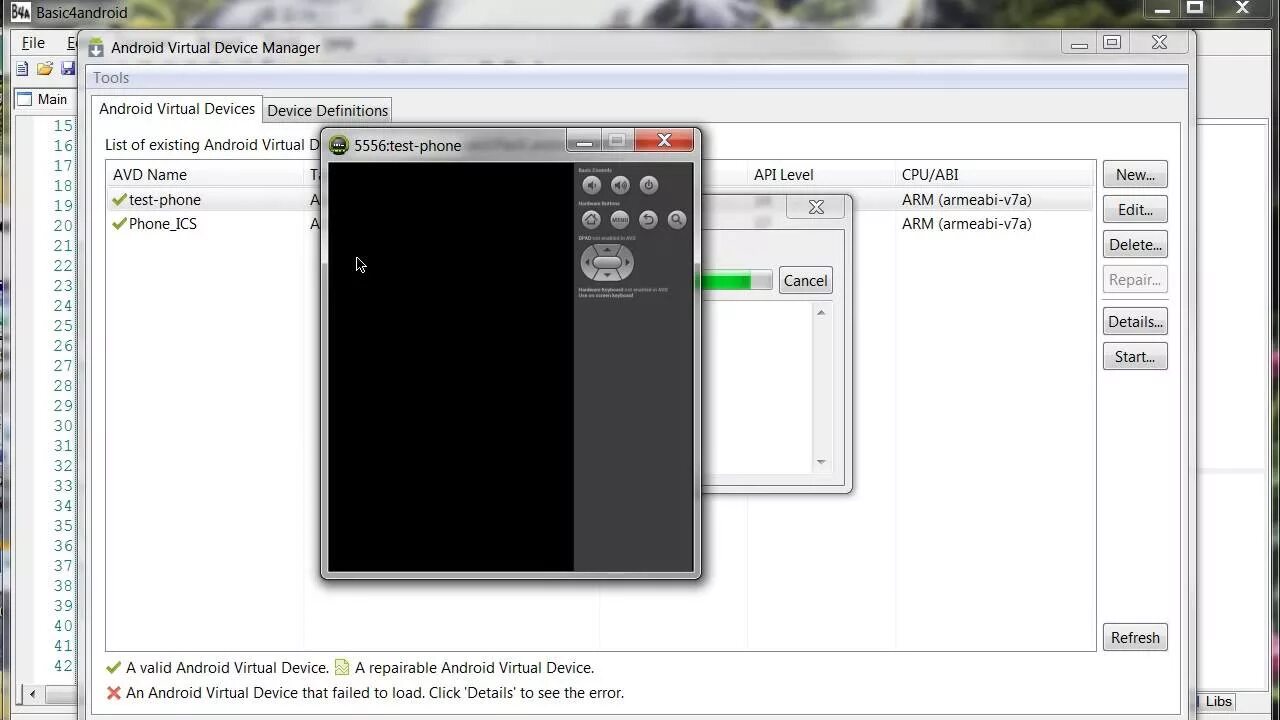Click the Save icon in Basic4android toolbar
Image resolution: width=1280 pixels, height=720 pixels.
tap(68, 68)
